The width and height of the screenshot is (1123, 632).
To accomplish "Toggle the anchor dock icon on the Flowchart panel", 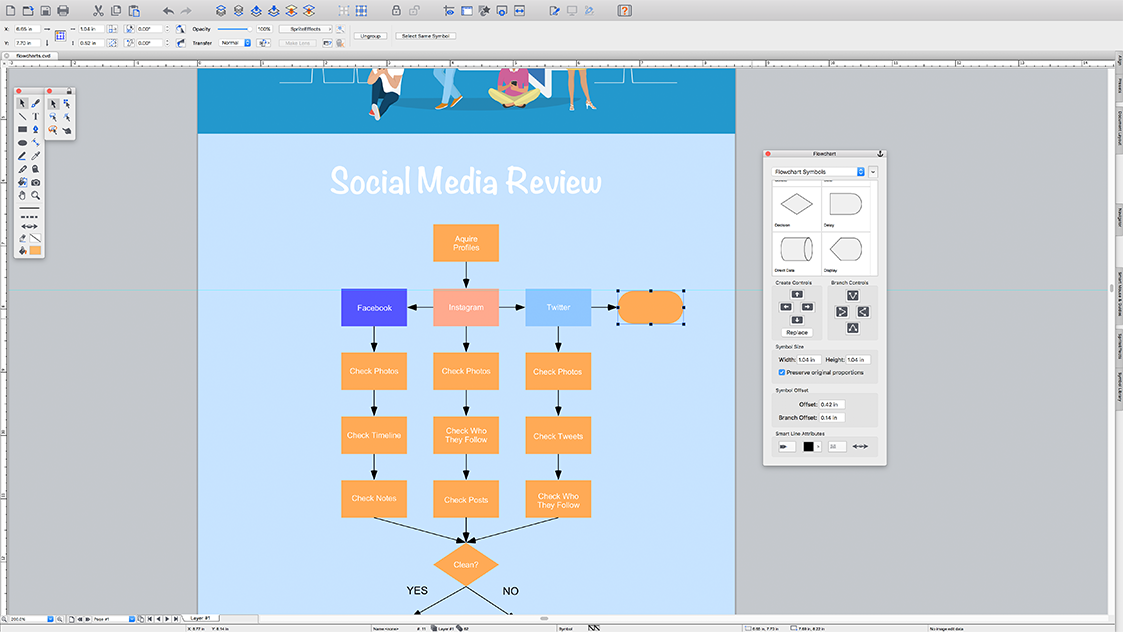I will click(x=880, y=153).
